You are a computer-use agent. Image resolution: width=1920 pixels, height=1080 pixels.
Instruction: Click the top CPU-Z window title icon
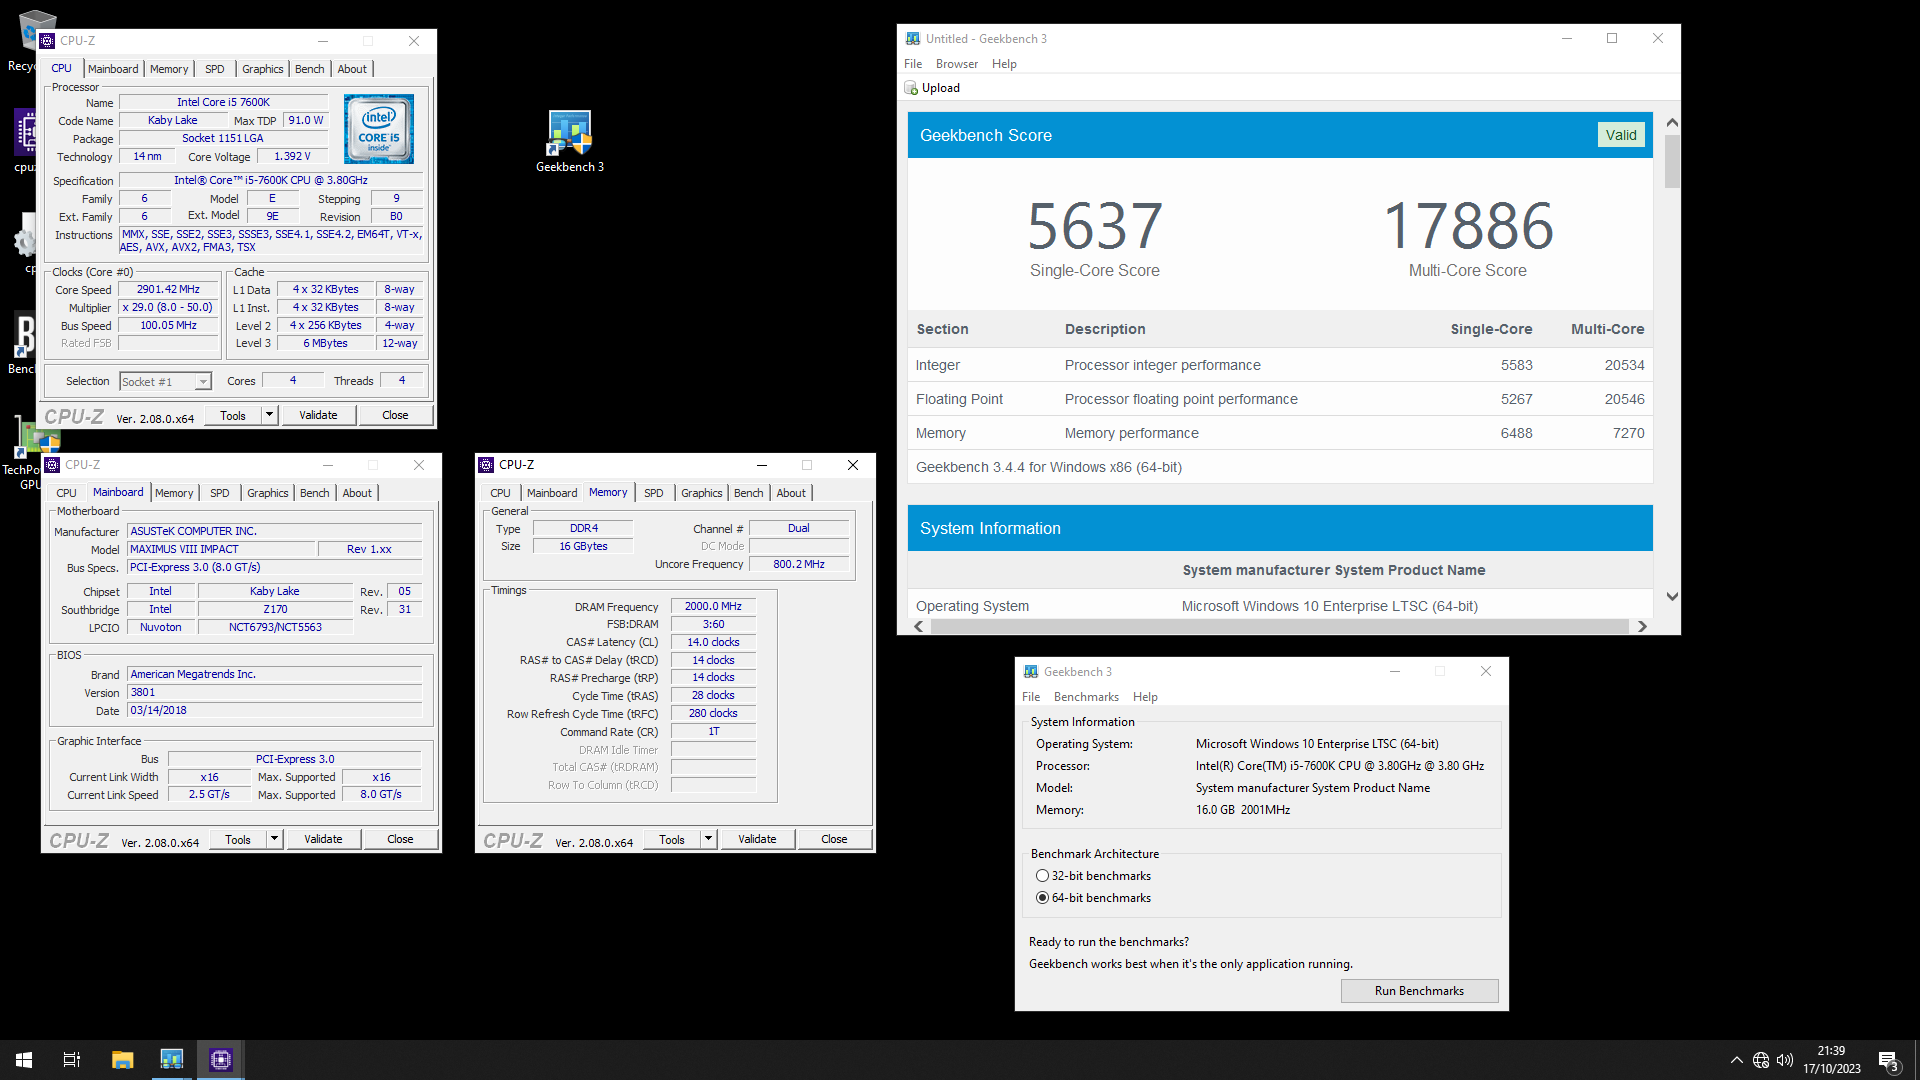[x=48, y=41]
